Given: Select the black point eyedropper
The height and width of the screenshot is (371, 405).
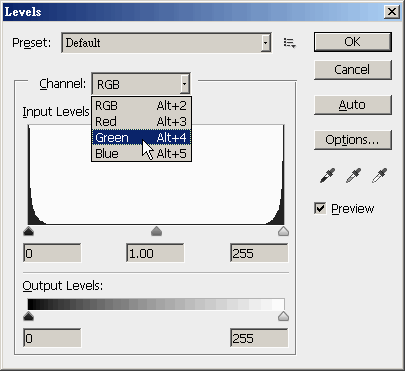Looking at the screenshot, I should click(328, 176).
